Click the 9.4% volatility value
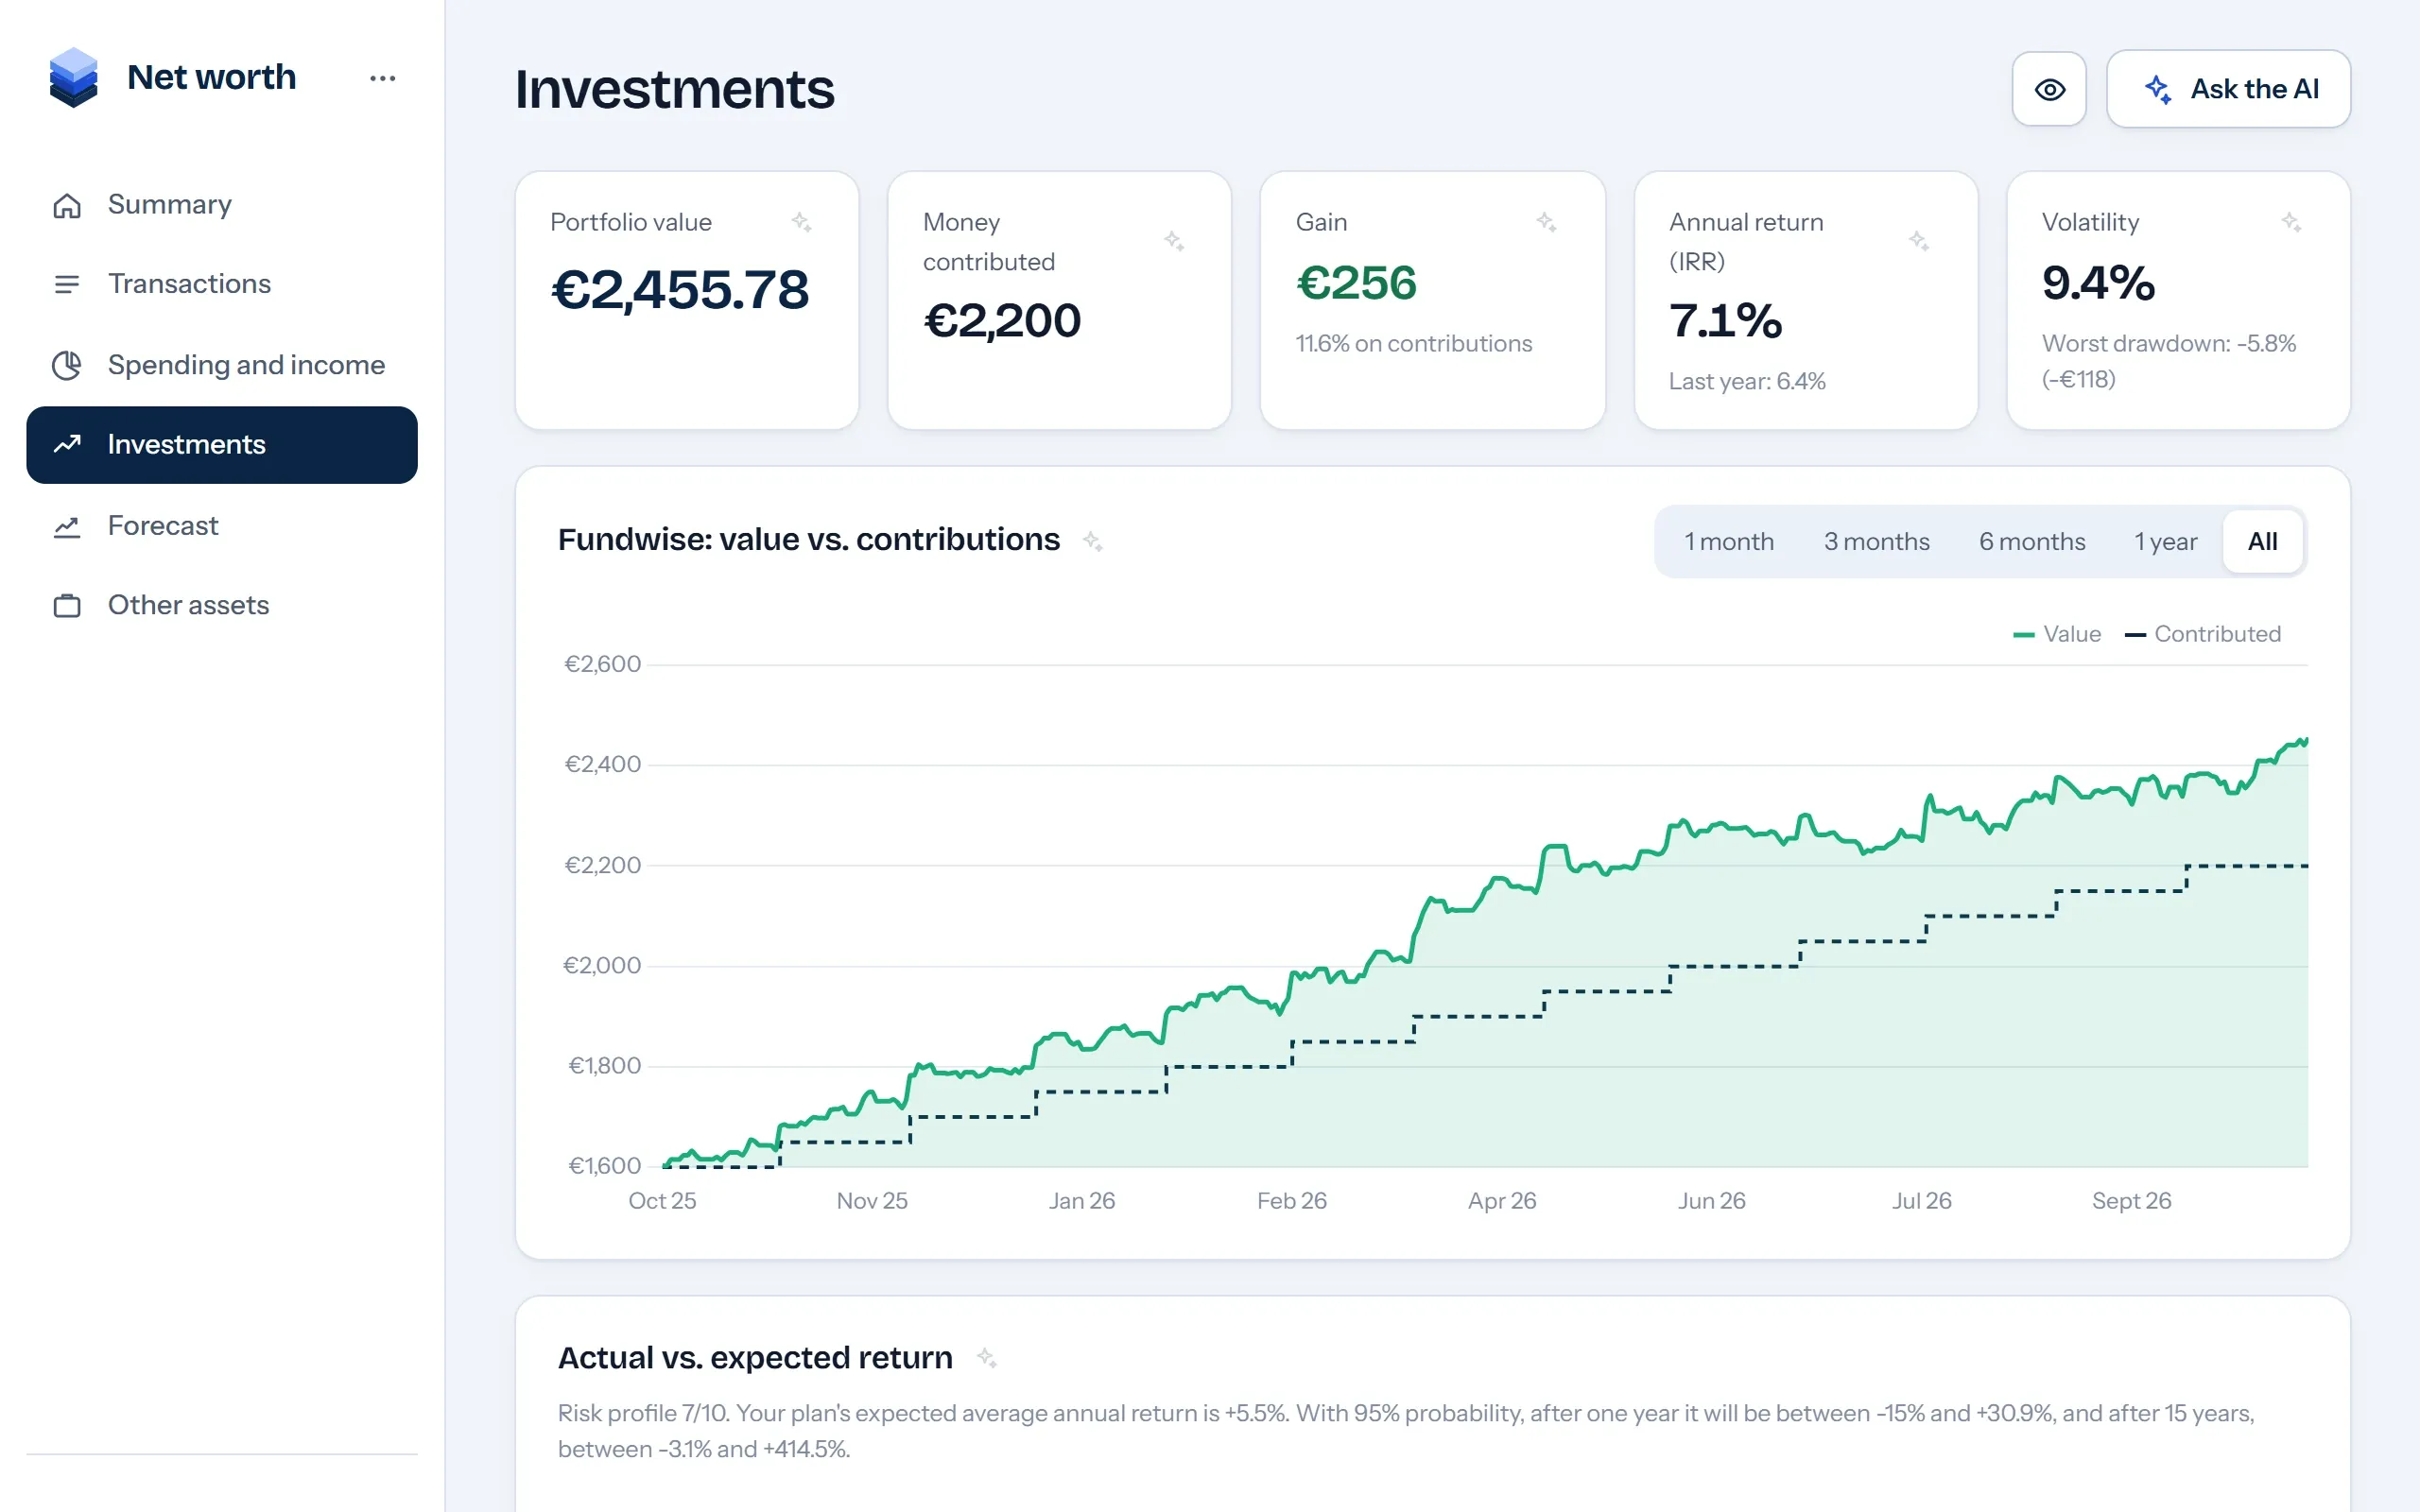2420x1512 pixels. click(x=2098, y=283)
